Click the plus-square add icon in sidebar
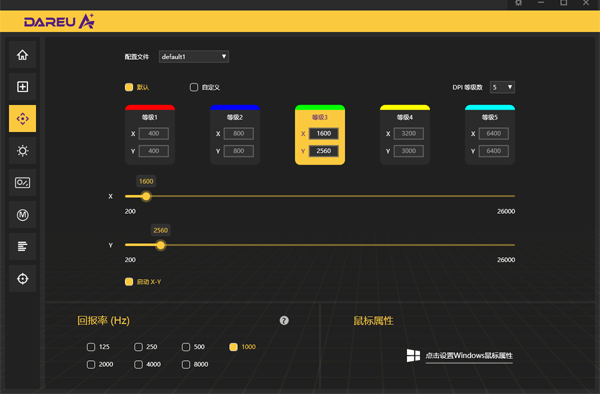The width and height of the screenshot is (600, 394). [23, 86]
